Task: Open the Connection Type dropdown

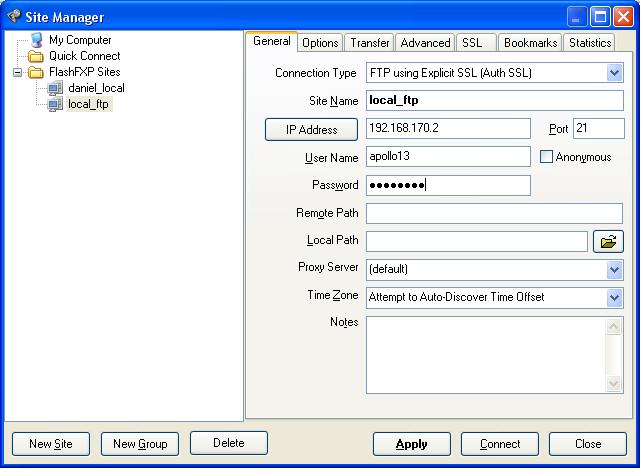Action: [x=614, y=73]
